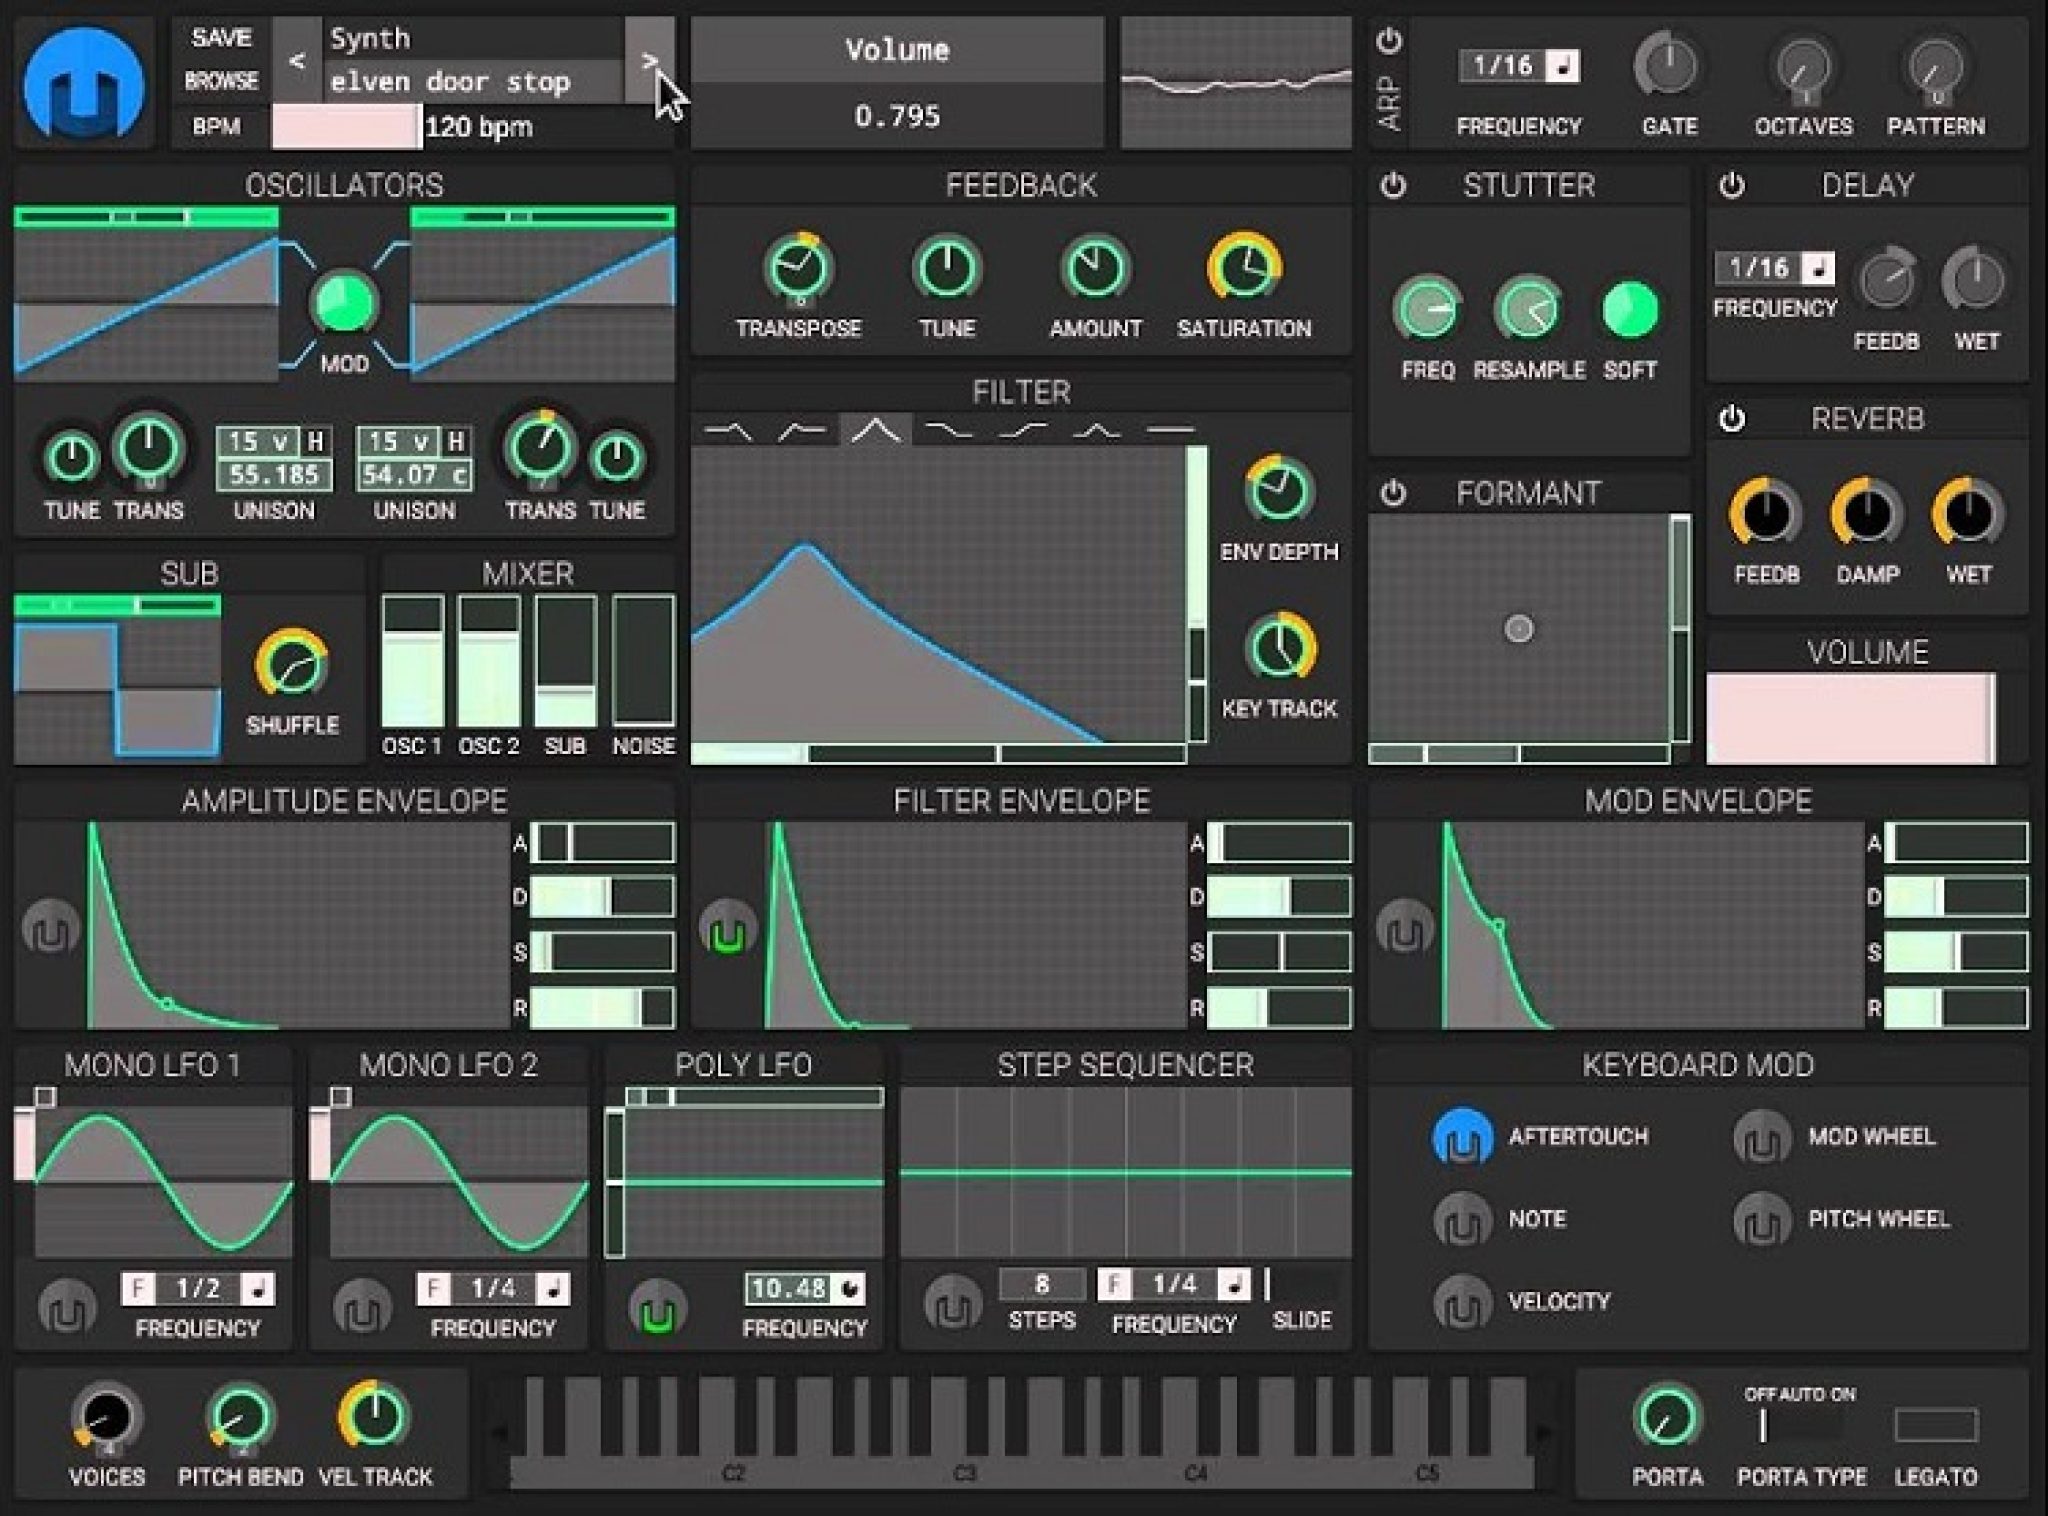Click the SAVE button to save the patch

pos(222,40)
